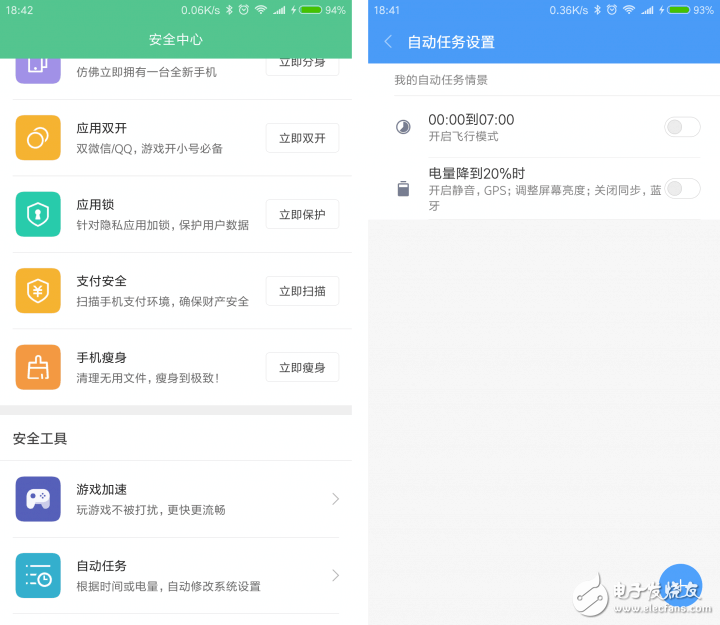Tap 扫描手机支付环境，确保财产安全 description
The width and height of the screenshot is (720, 625).
(x=163, y=302)
